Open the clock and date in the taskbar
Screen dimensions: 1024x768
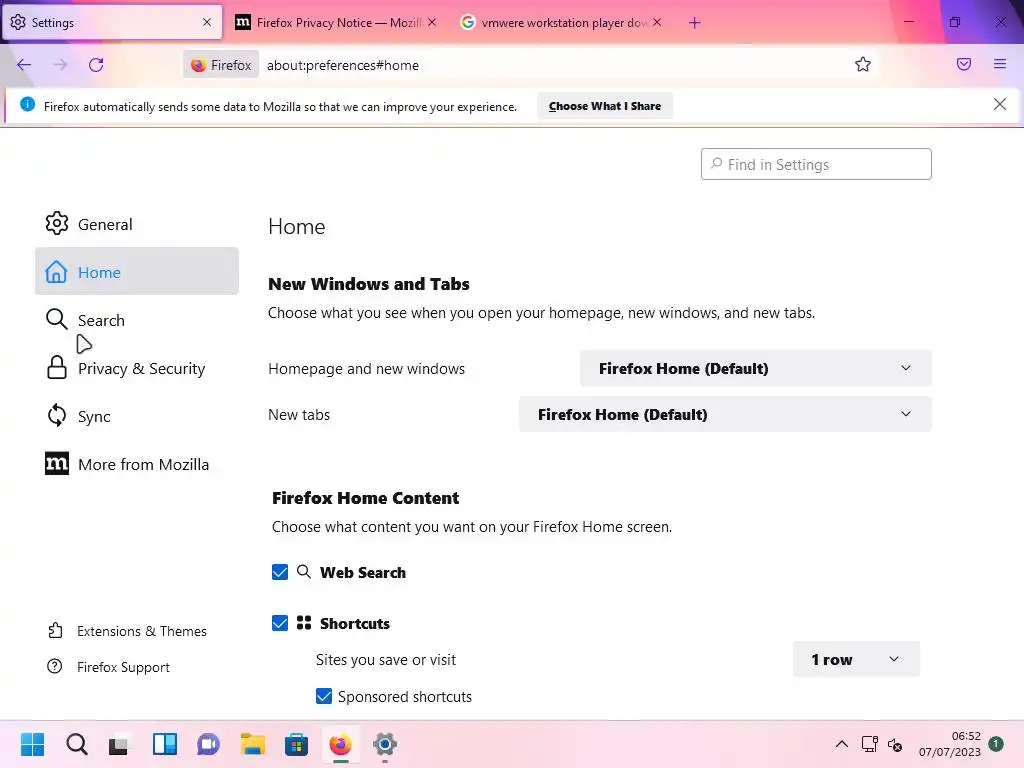point(950,744)
